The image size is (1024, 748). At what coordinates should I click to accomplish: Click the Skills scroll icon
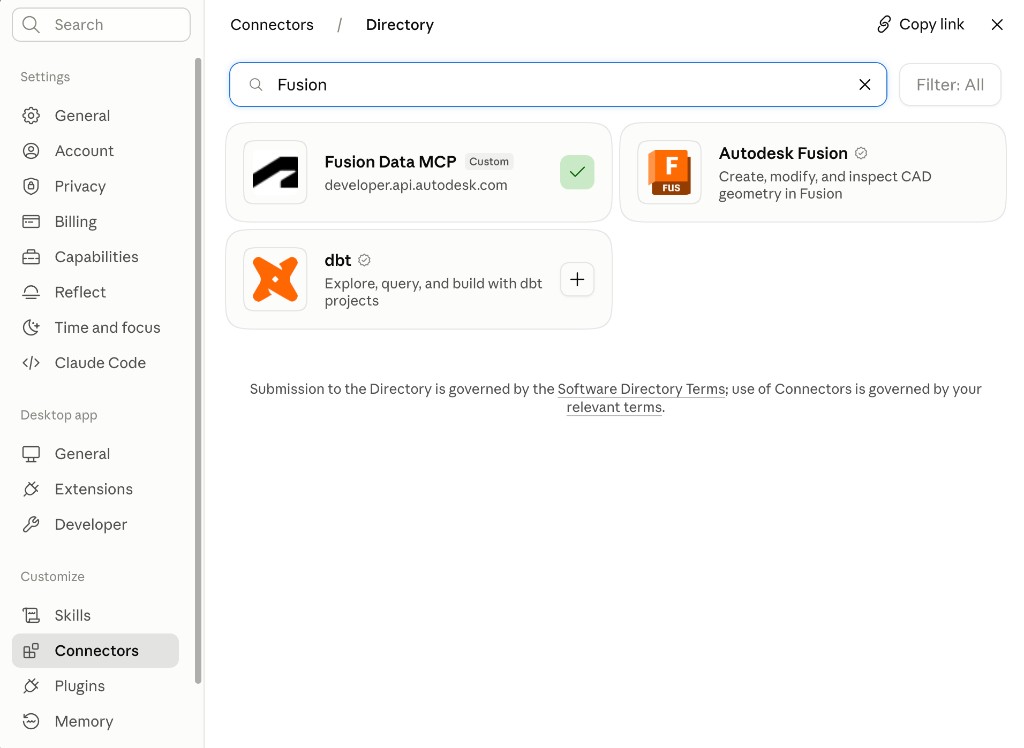[31, 615]
